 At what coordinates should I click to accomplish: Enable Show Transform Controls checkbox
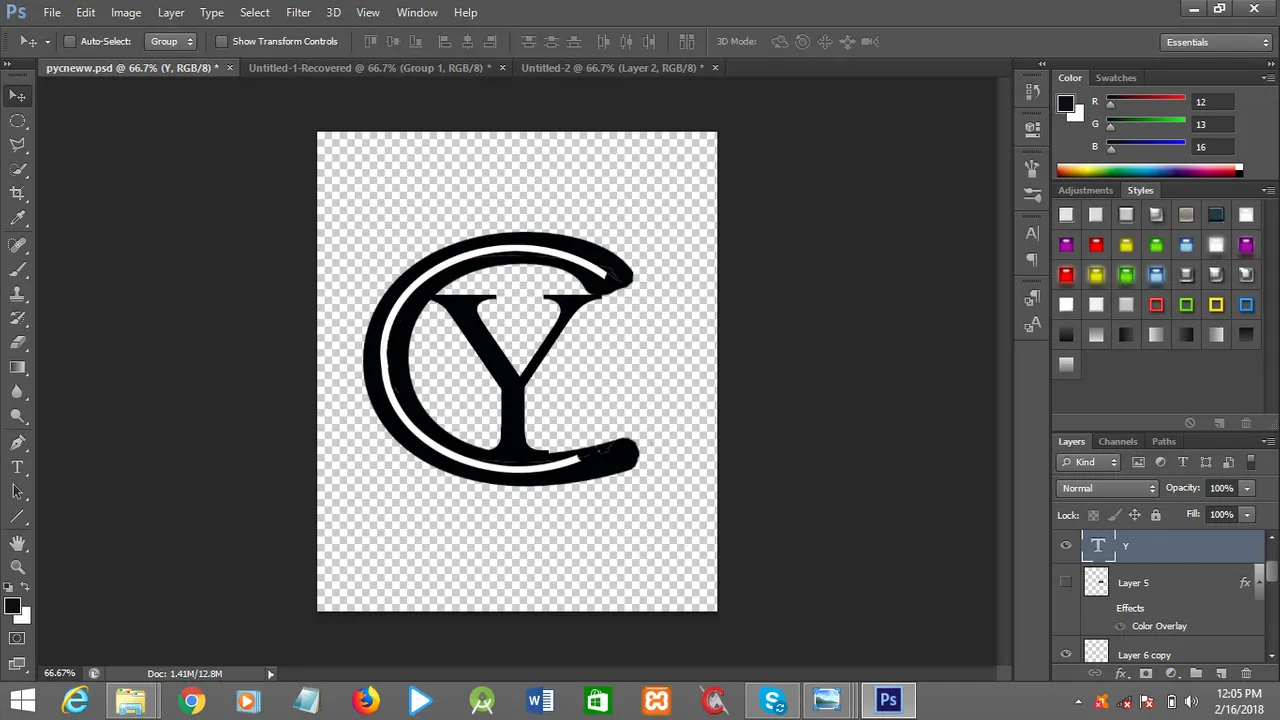[222, 41]
